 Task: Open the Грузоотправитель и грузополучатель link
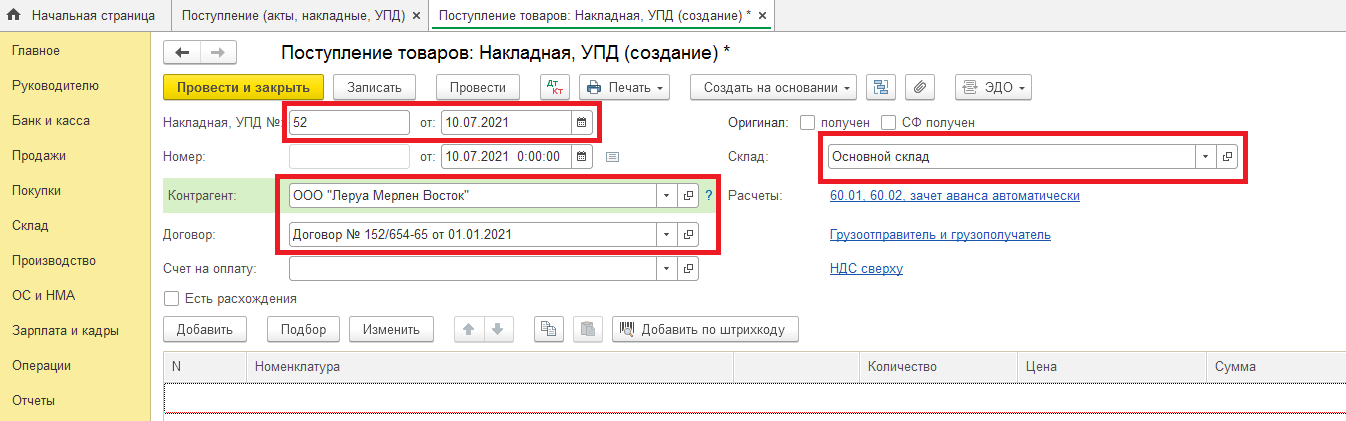[940, 235]
